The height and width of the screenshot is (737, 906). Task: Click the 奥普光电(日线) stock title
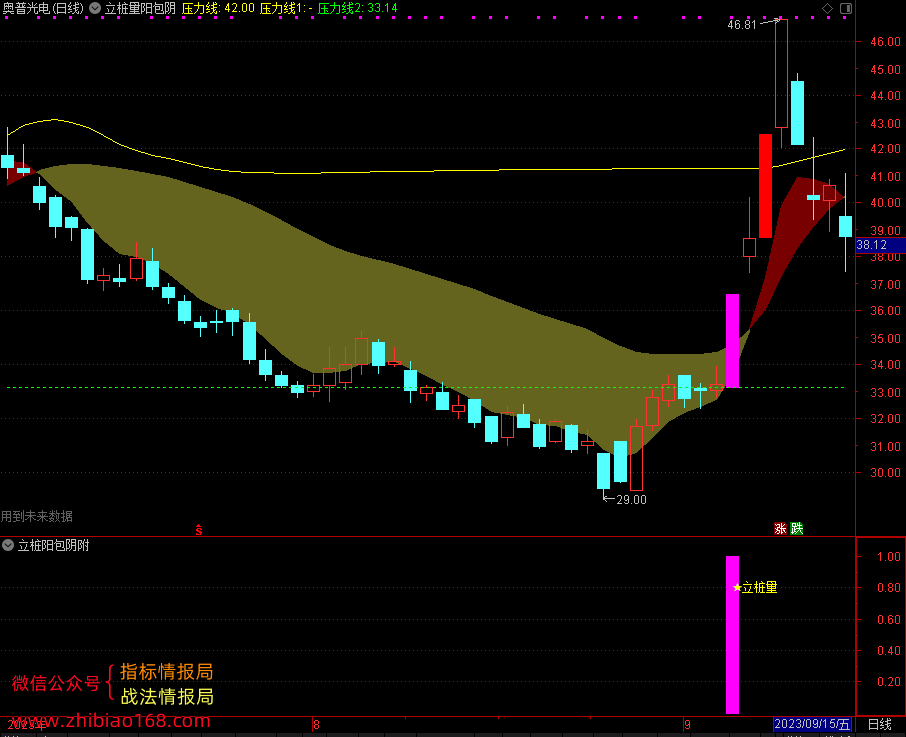pyautogui.click(x=43, y=8)
